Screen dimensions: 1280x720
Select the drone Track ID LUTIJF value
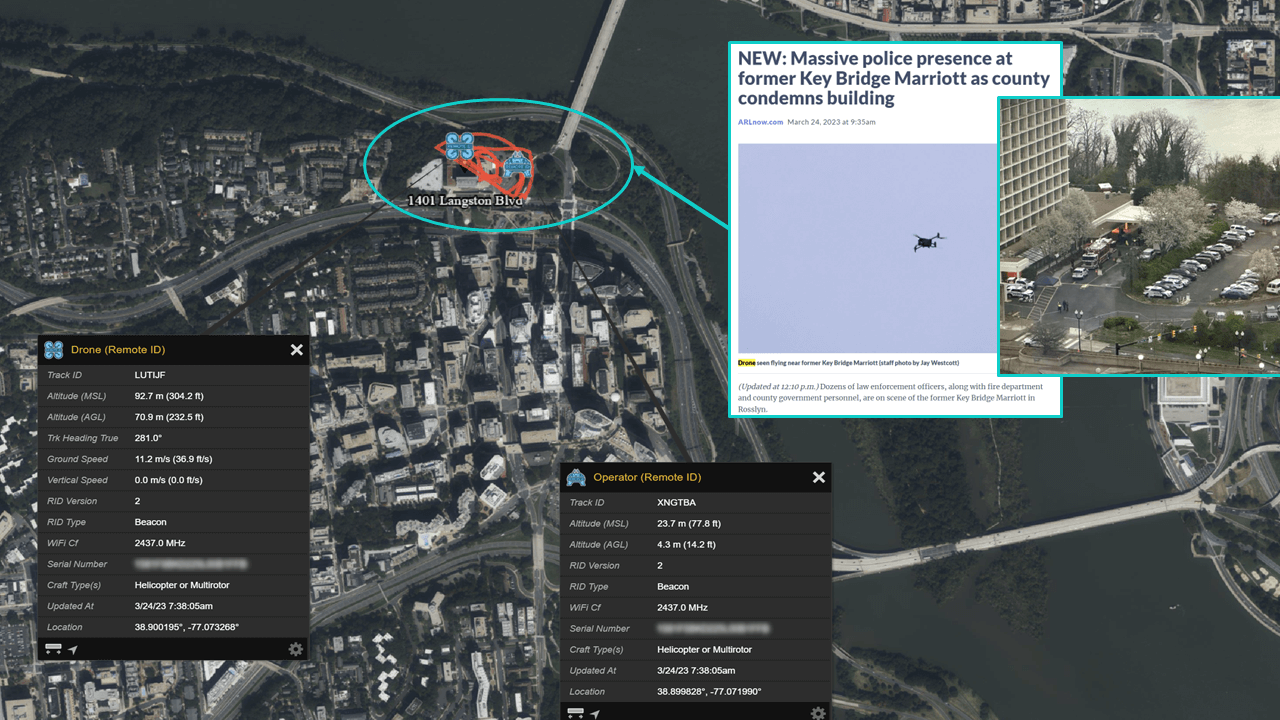click(x=152, y=375)
